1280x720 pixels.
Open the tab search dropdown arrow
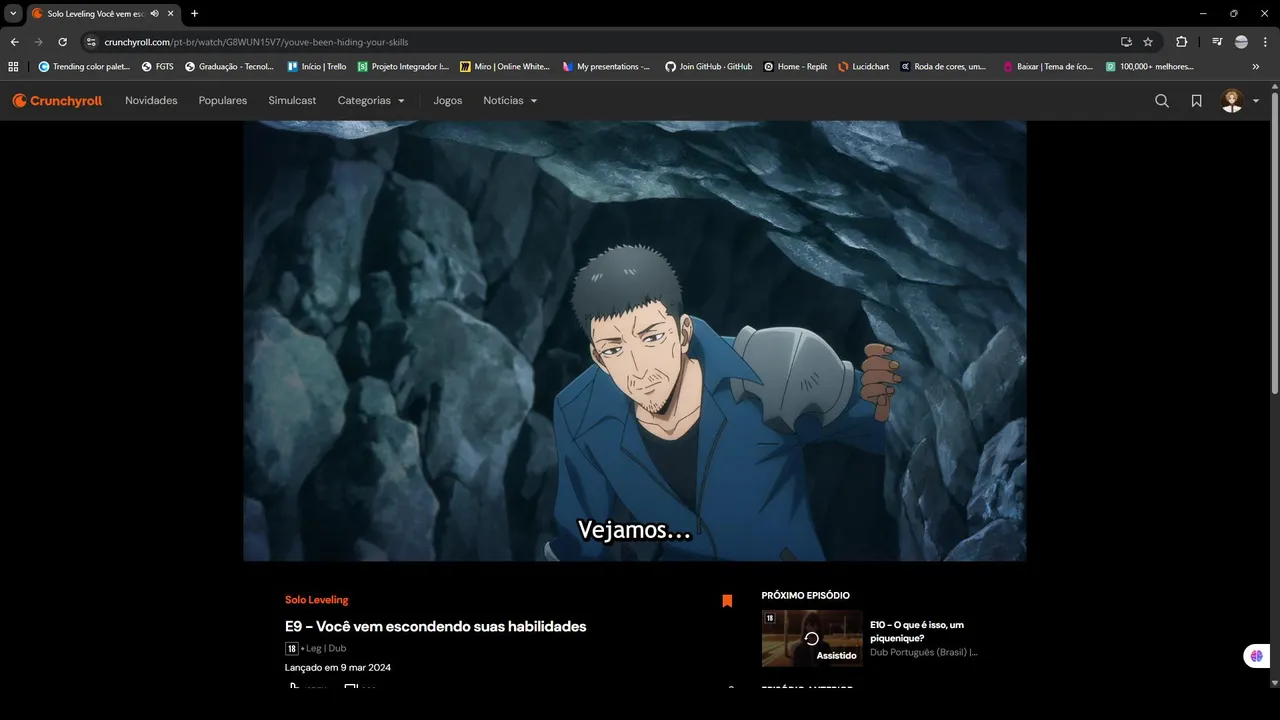pyautogui.click(x=13, y=13)
